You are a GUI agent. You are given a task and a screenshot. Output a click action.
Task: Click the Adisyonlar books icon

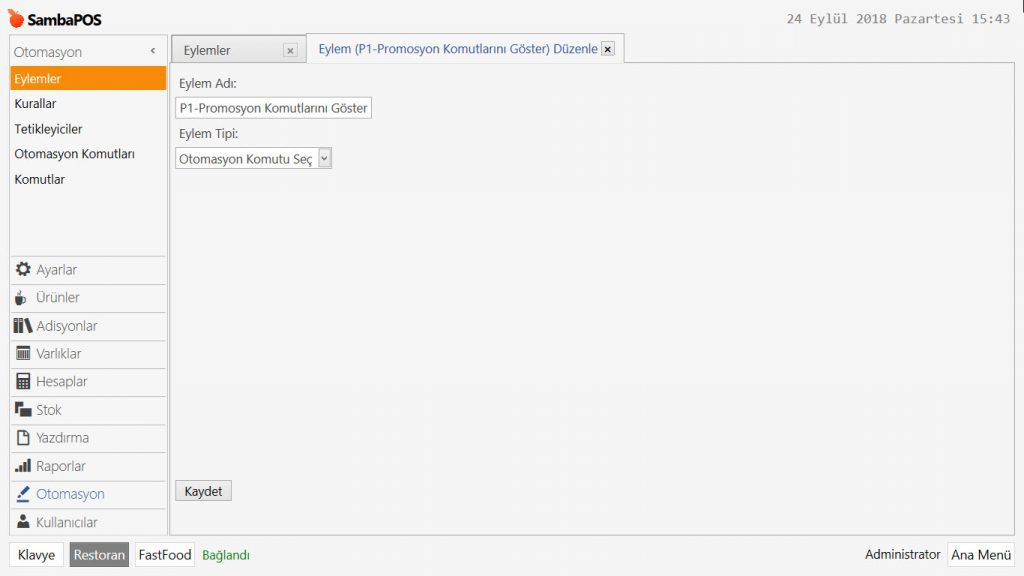click(23, 325)
